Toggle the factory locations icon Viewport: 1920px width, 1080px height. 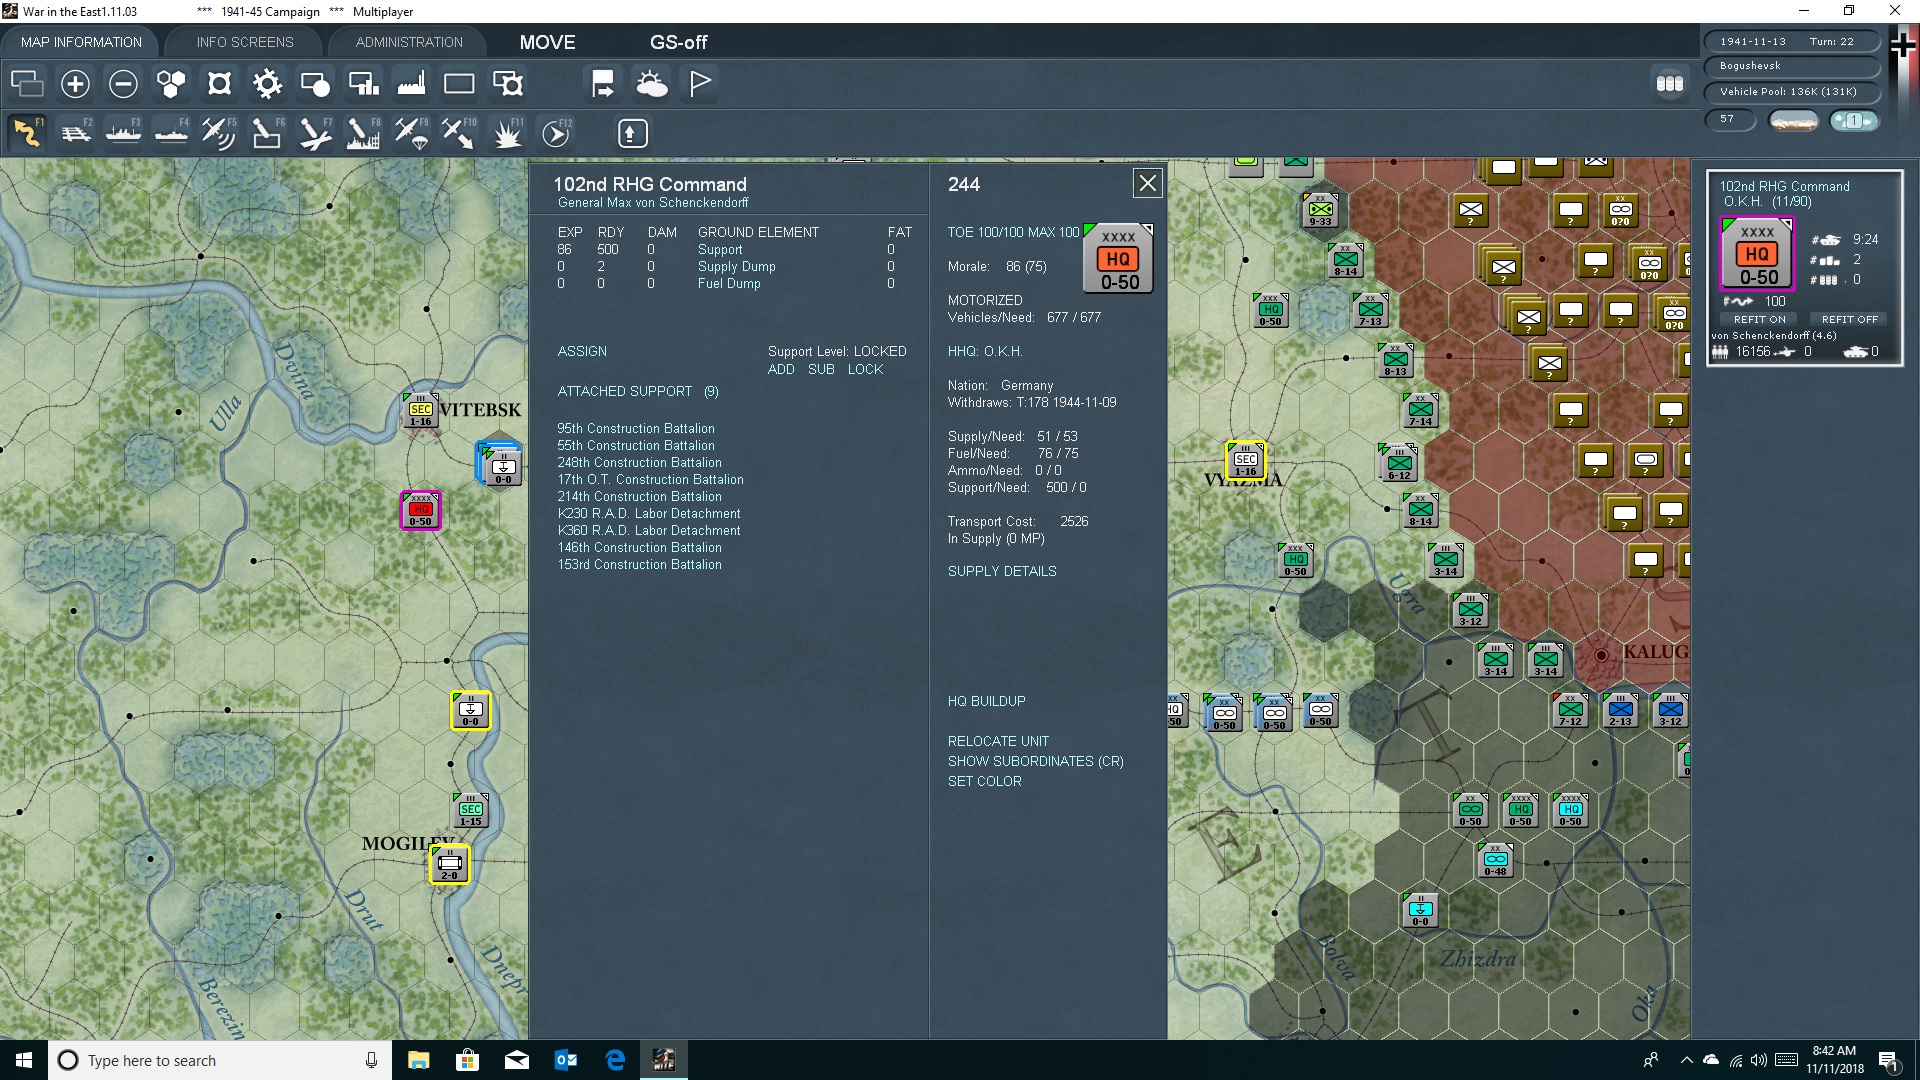click(411, 84)
